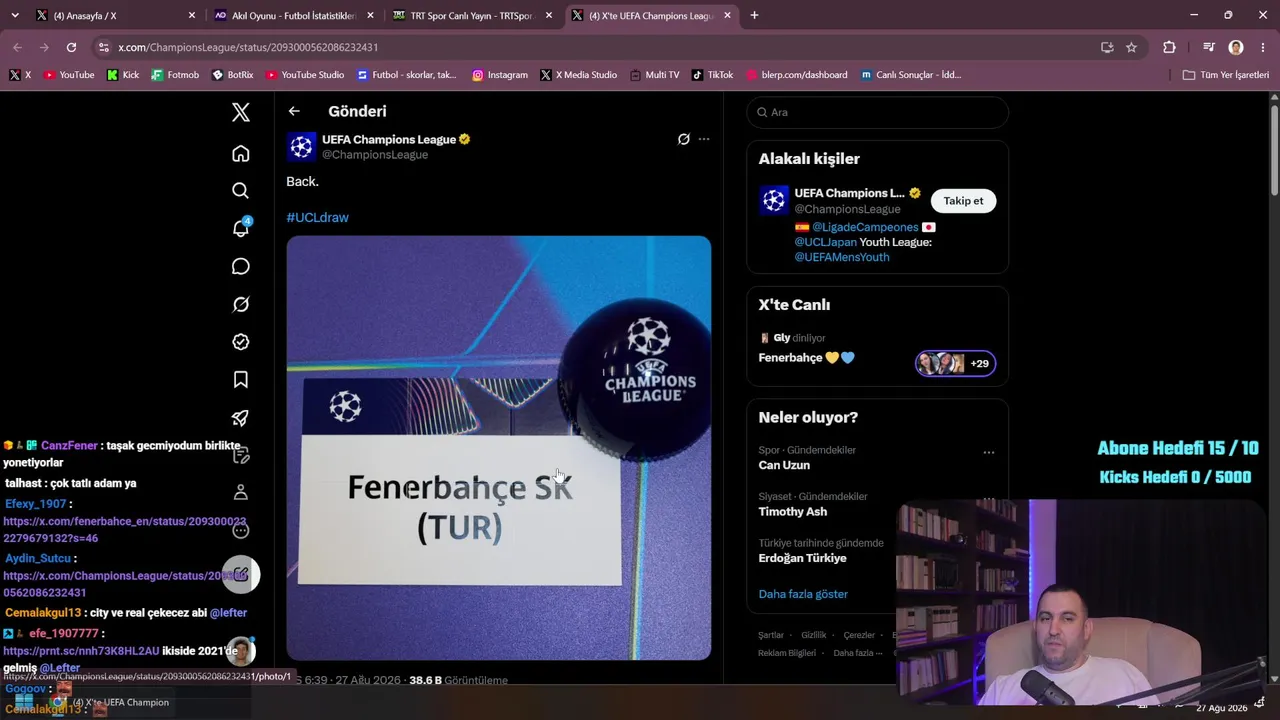Click the Grok icon on the post
This screenshot has width=1280, height=720.
(684, 139)
